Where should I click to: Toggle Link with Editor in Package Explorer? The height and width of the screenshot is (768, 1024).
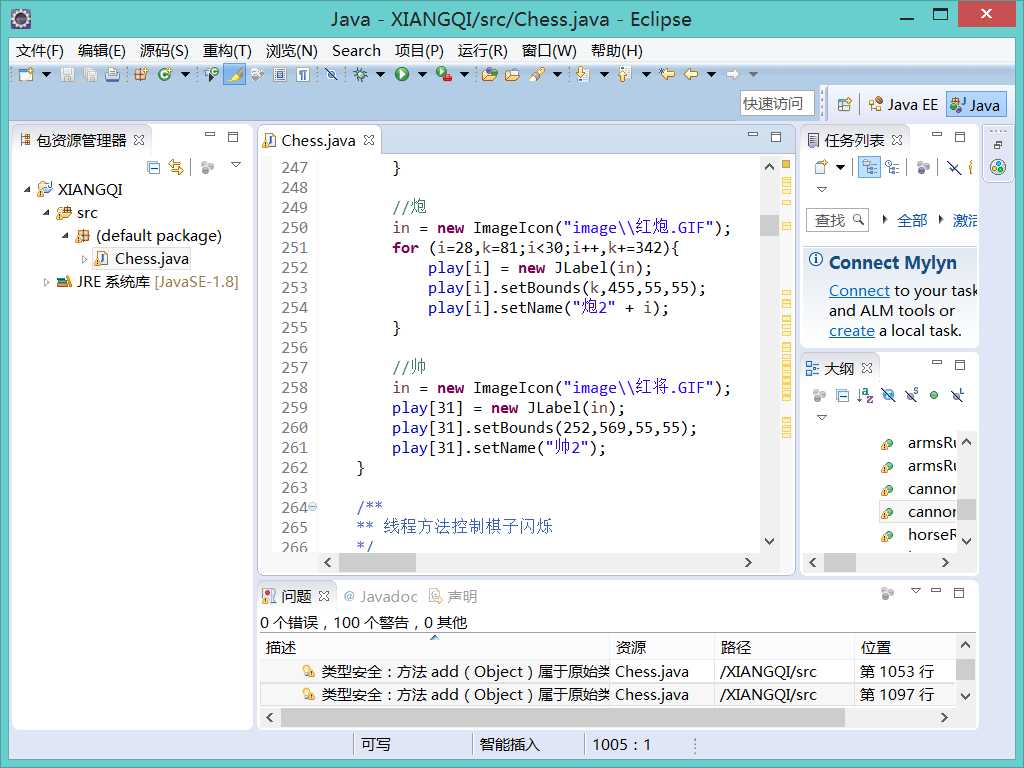176,168
